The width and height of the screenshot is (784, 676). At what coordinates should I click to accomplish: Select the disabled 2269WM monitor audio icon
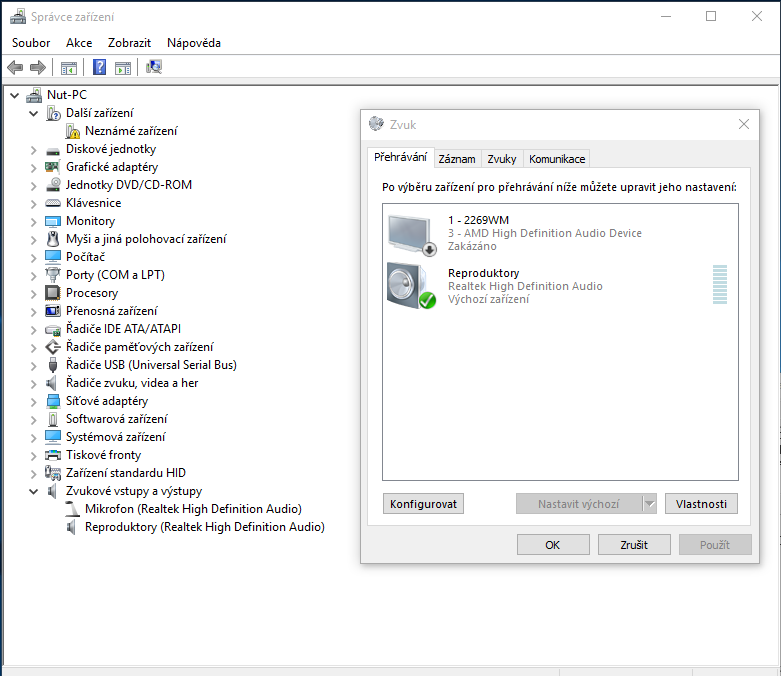[412, 234]
